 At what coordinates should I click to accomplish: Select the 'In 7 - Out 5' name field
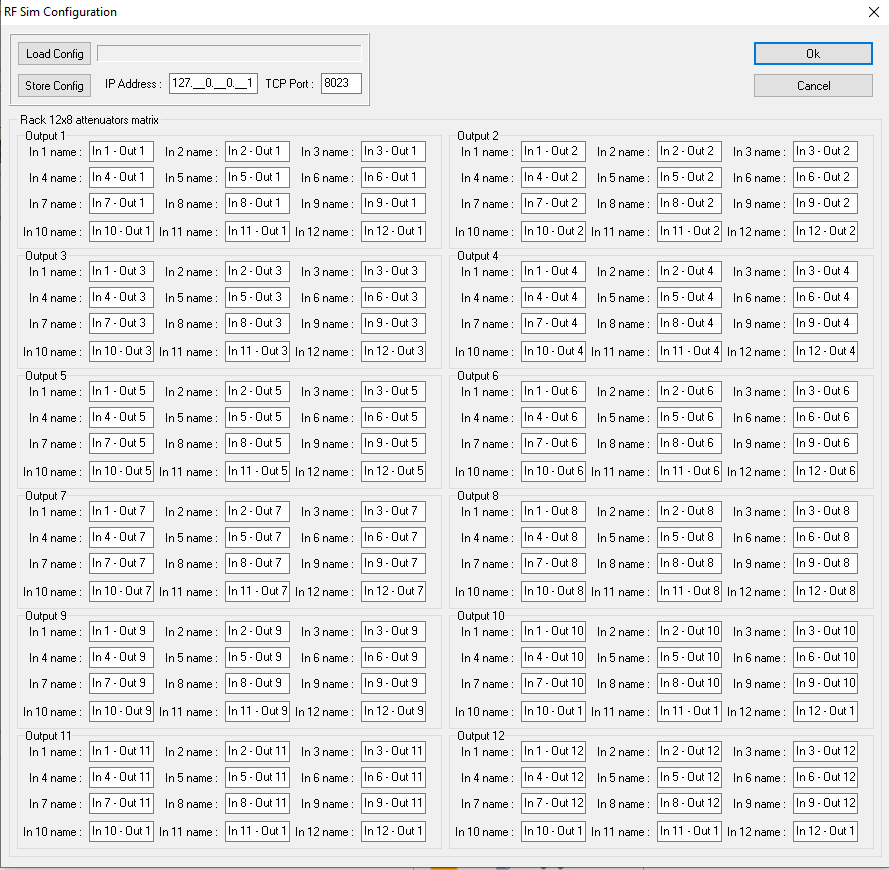click(121, 444)
